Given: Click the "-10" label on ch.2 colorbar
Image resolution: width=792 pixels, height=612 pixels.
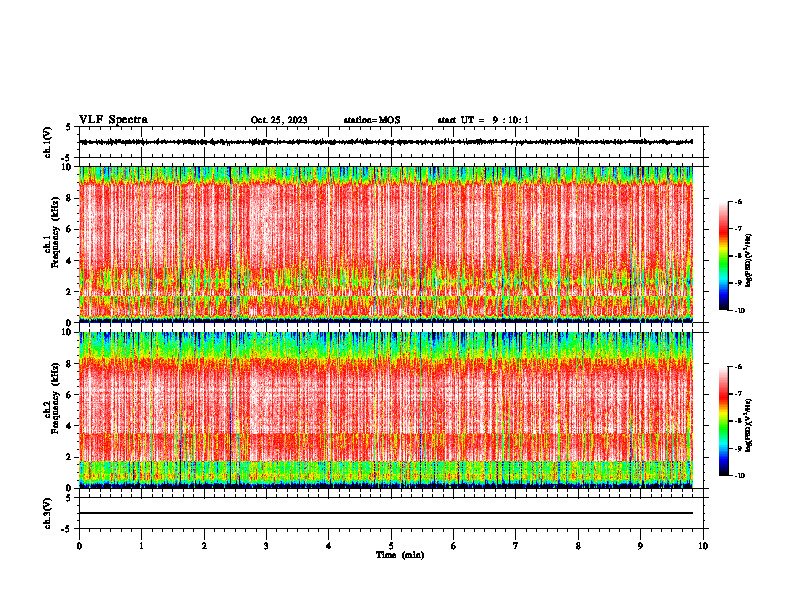Looking at the screenshot, I should click(x=738, y=476).
